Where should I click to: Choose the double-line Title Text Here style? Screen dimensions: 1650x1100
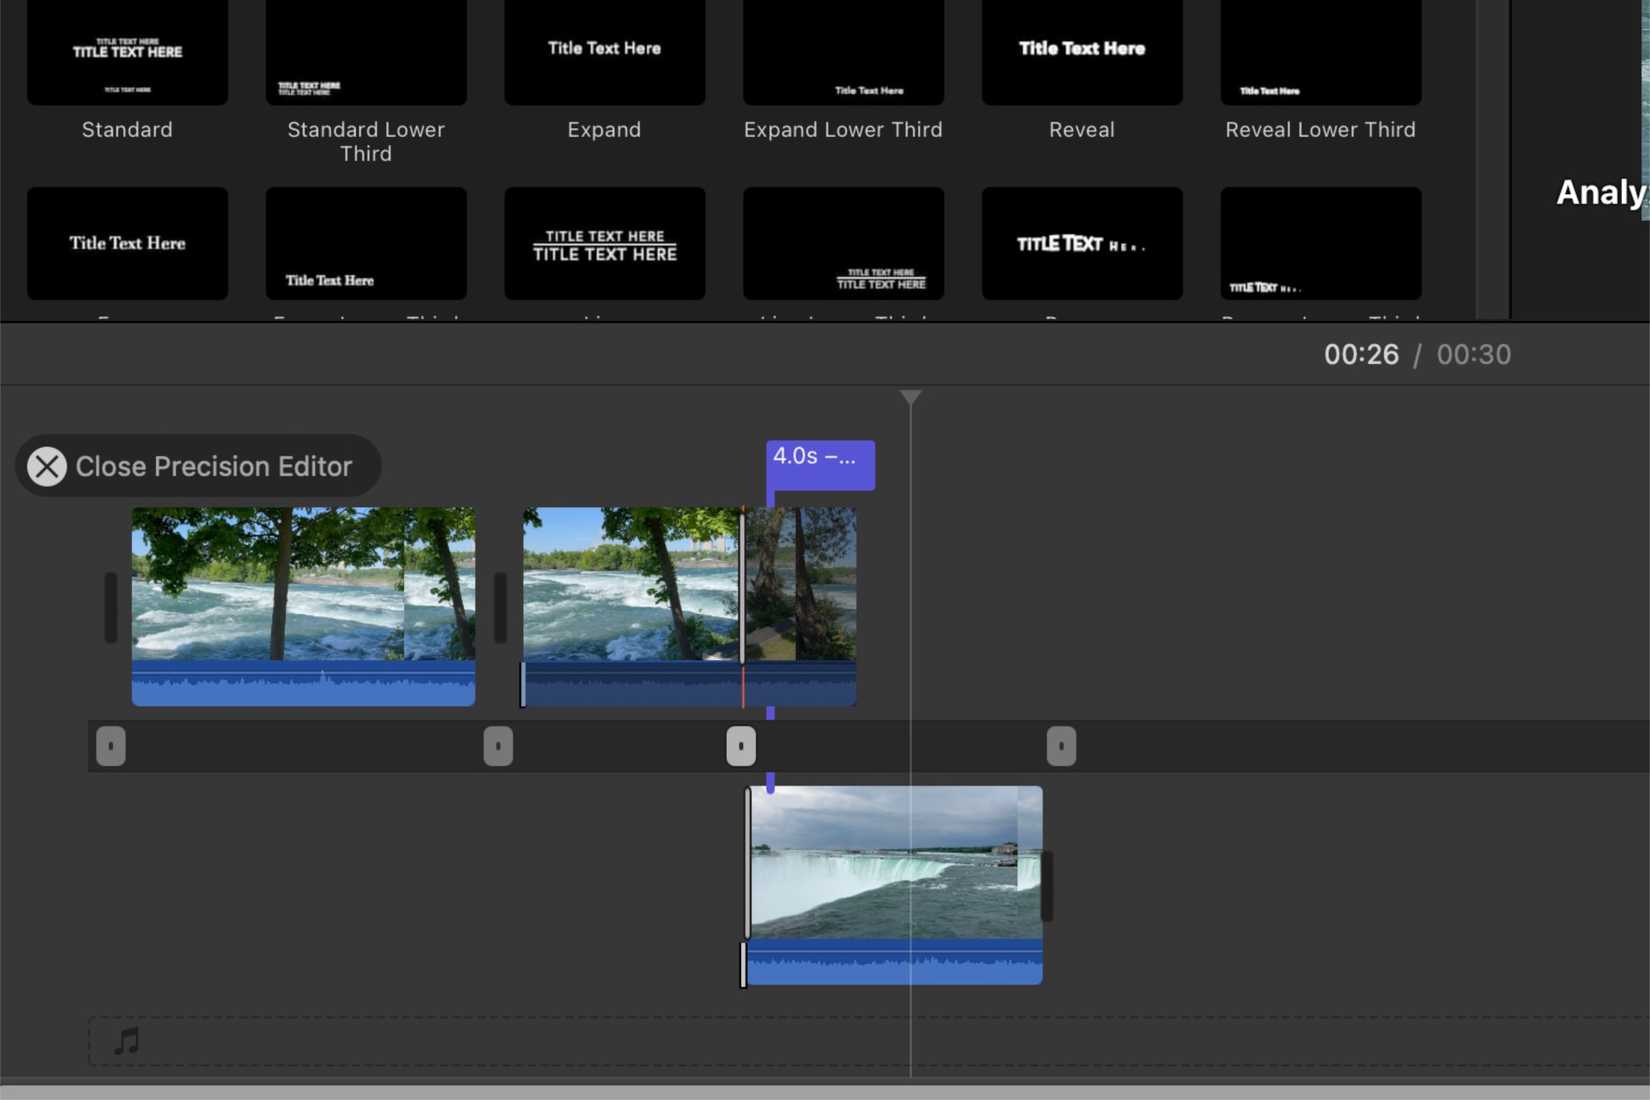(603, 243)
